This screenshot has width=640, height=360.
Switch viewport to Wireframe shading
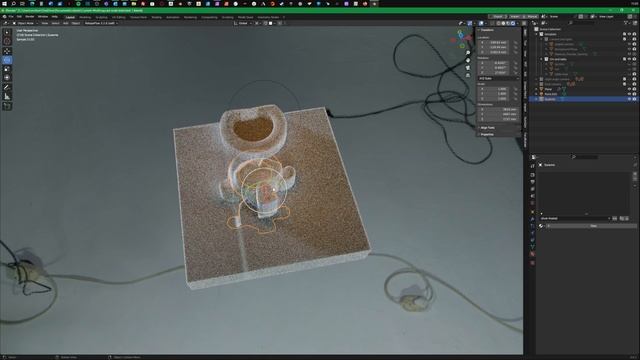(x=499, y=23)
